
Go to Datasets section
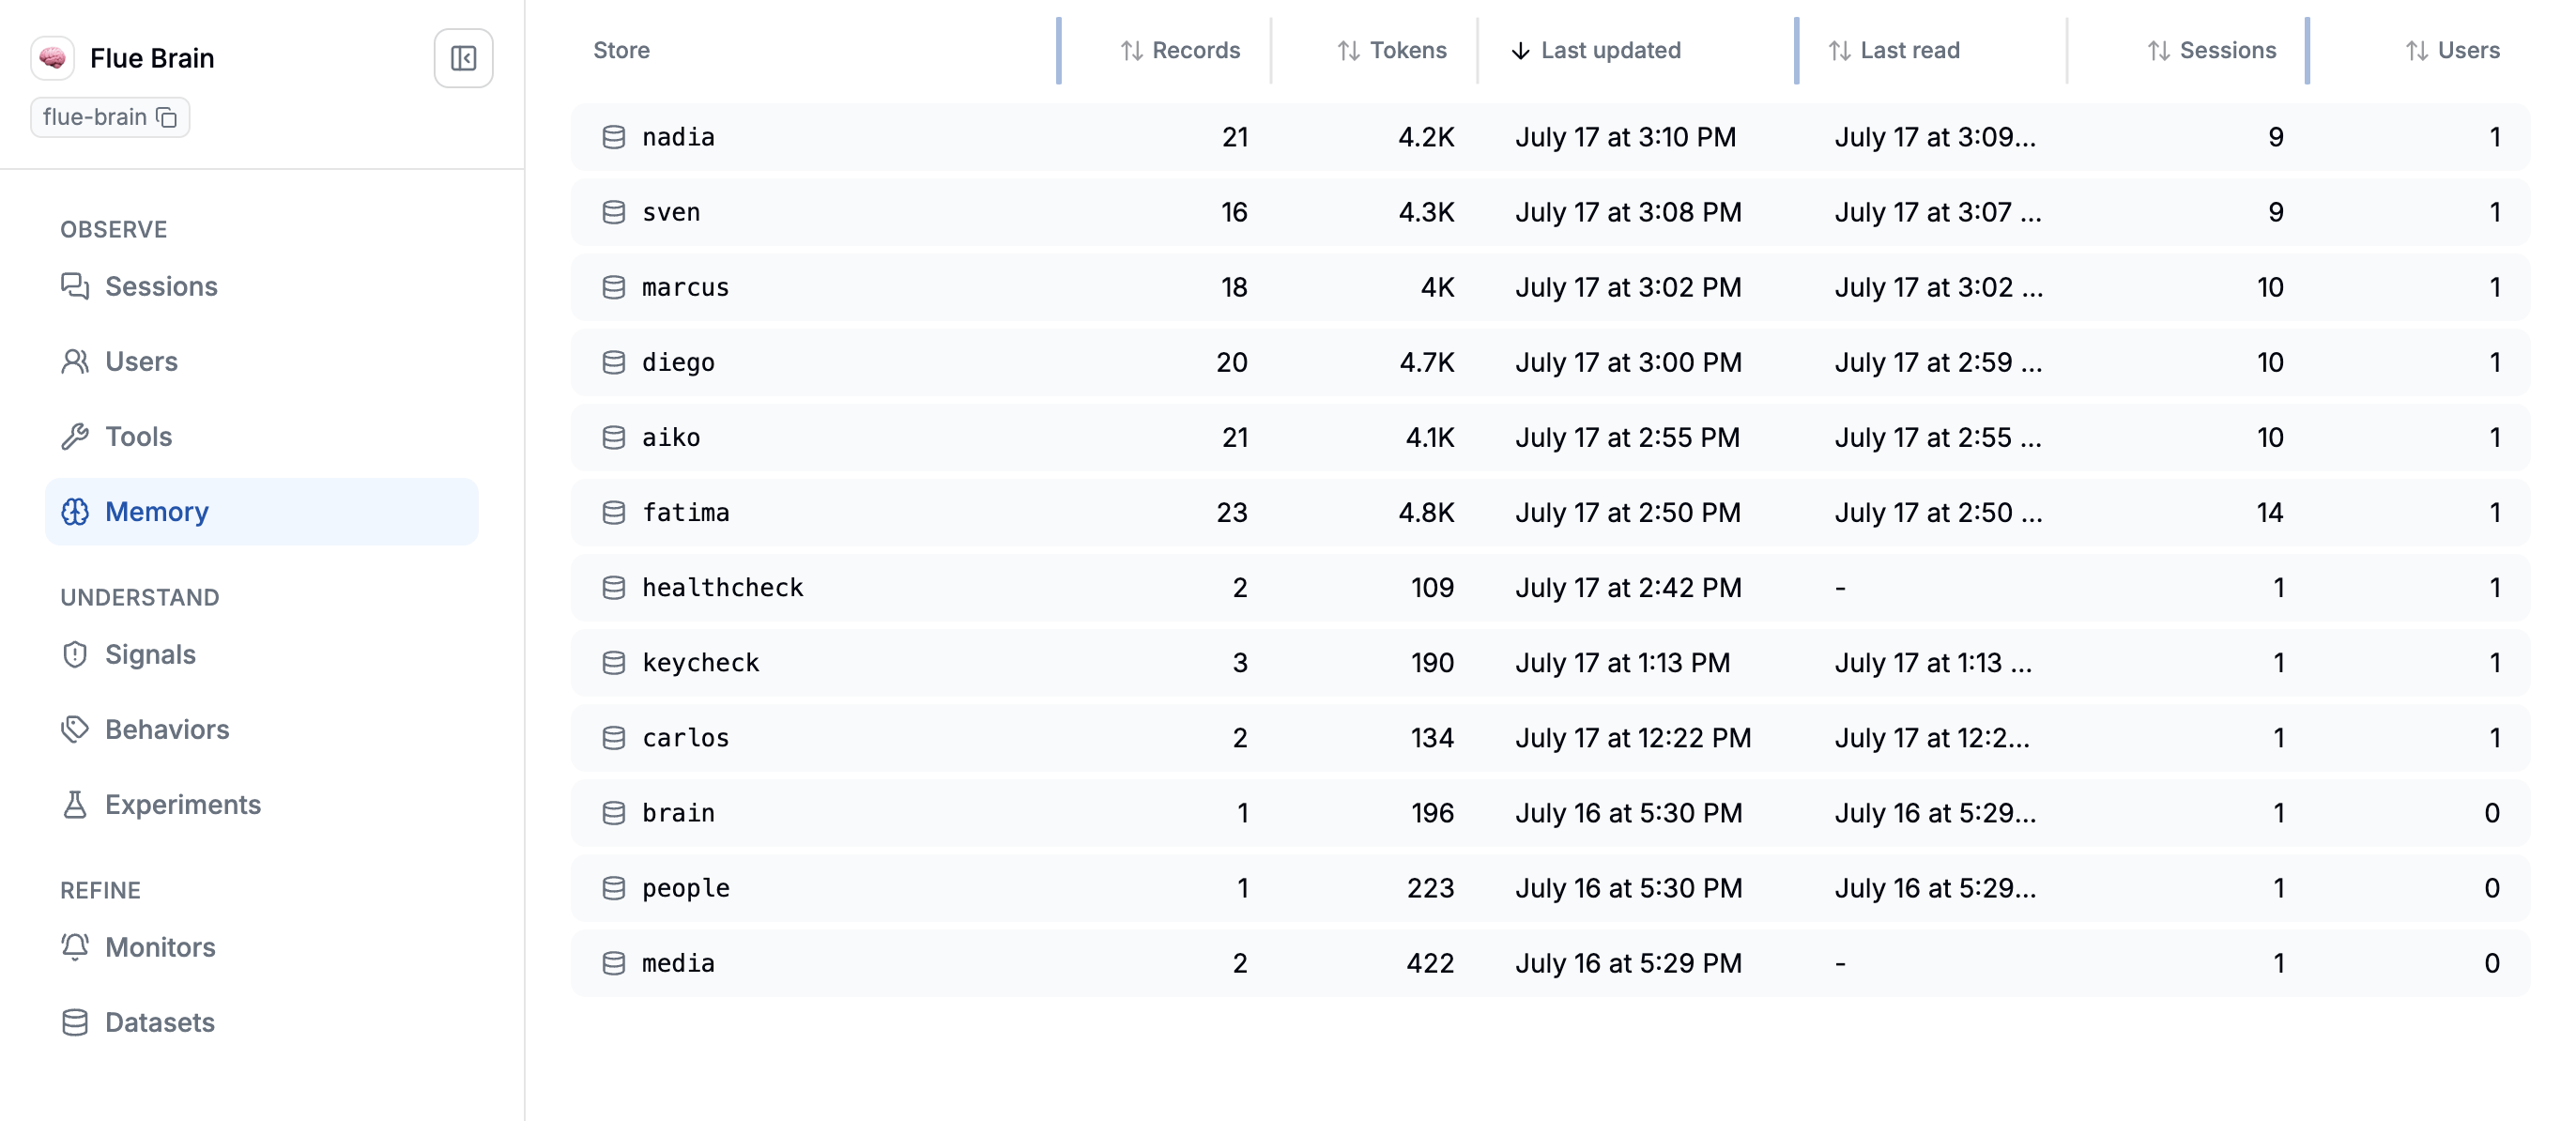[x=262, y=1022]
